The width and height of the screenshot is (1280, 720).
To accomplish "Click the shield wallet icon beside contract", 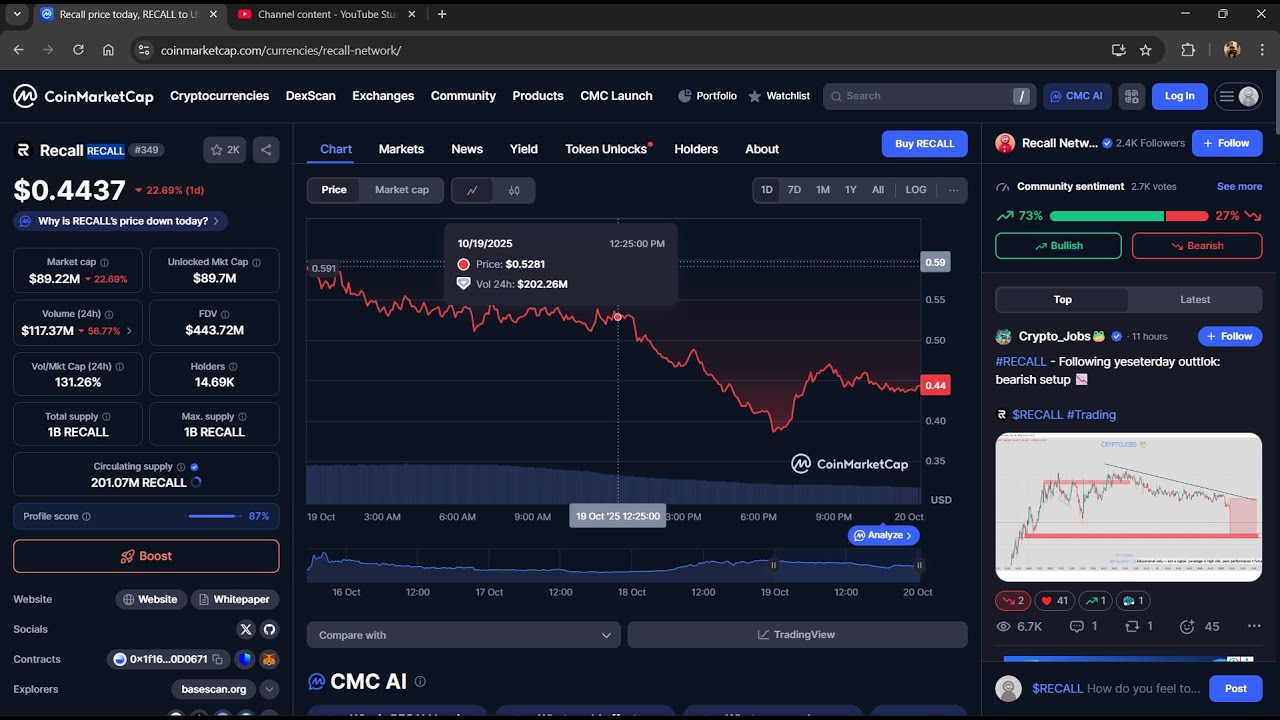I will click(x=245, y=659).
